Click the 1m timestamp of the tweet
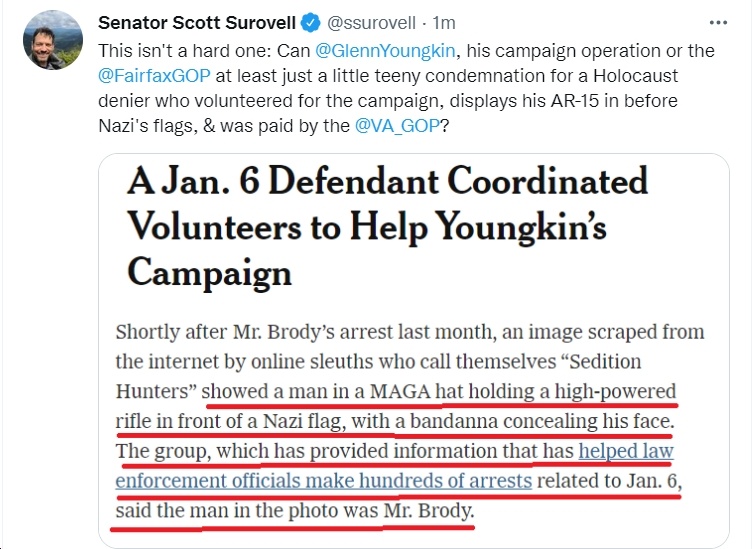Screen dimensions: 754x549 coord(443,23)
